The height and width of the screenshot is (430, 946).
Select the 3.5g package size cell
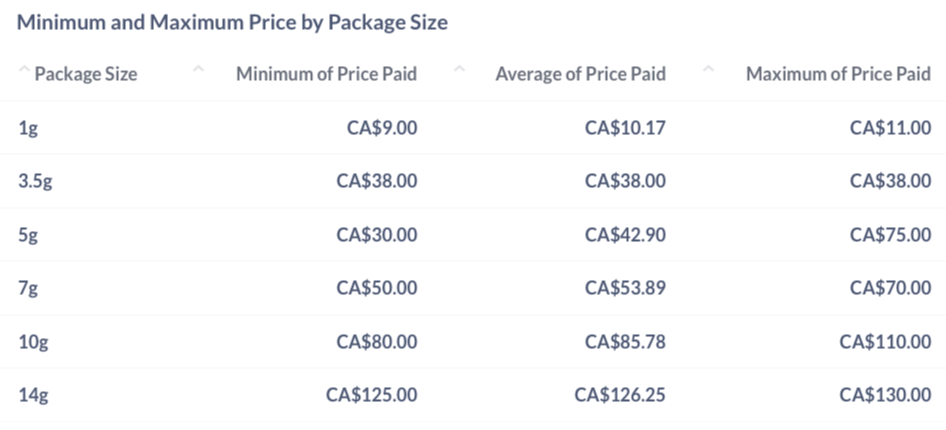click(x=35, y=182)
